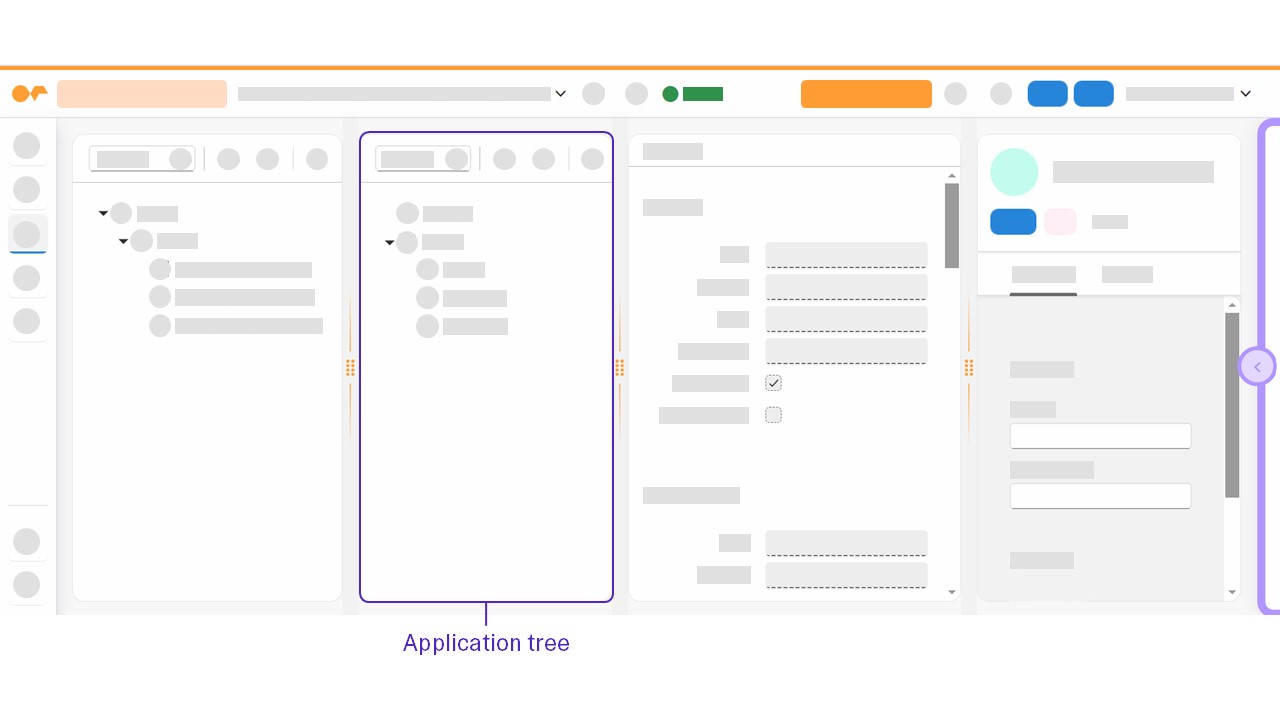Image resolution: width=1280 pixels, height=720 pixels.
Task: Click the search icon in the leftmost tree panel
Action: pyautogui.click(x=181, y=158)
